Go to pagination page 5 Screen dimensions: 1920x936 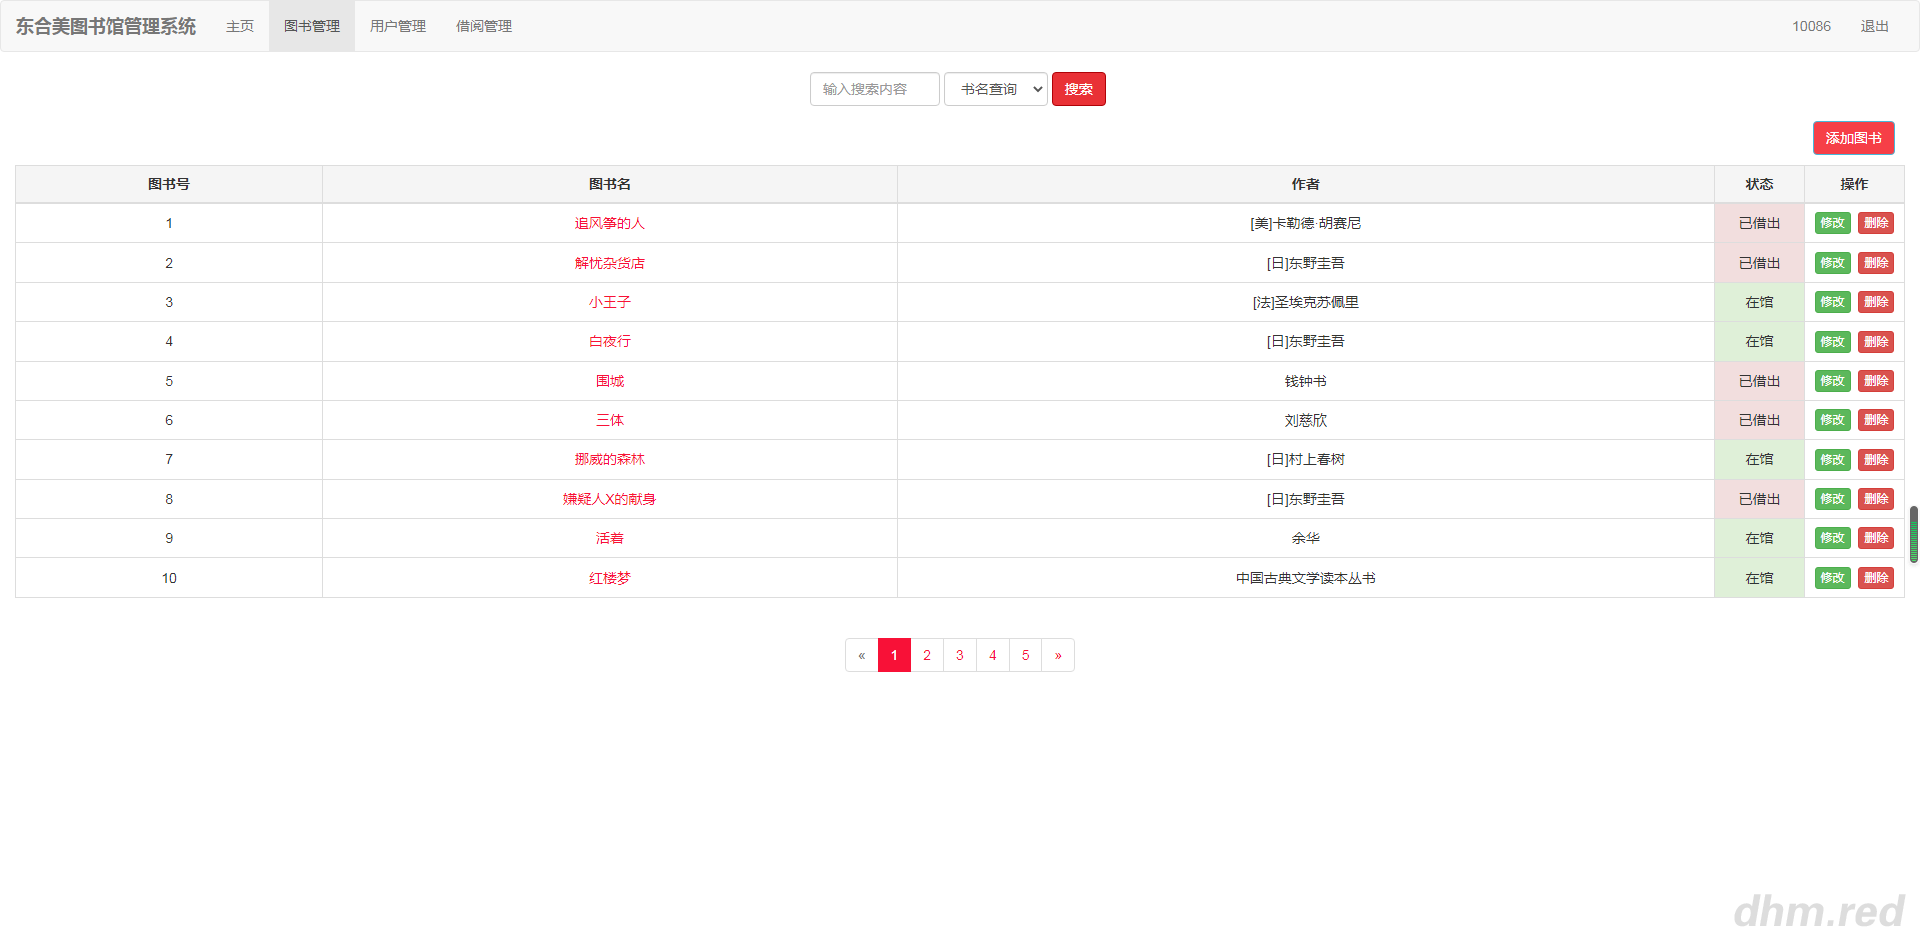click(1025, 655)
